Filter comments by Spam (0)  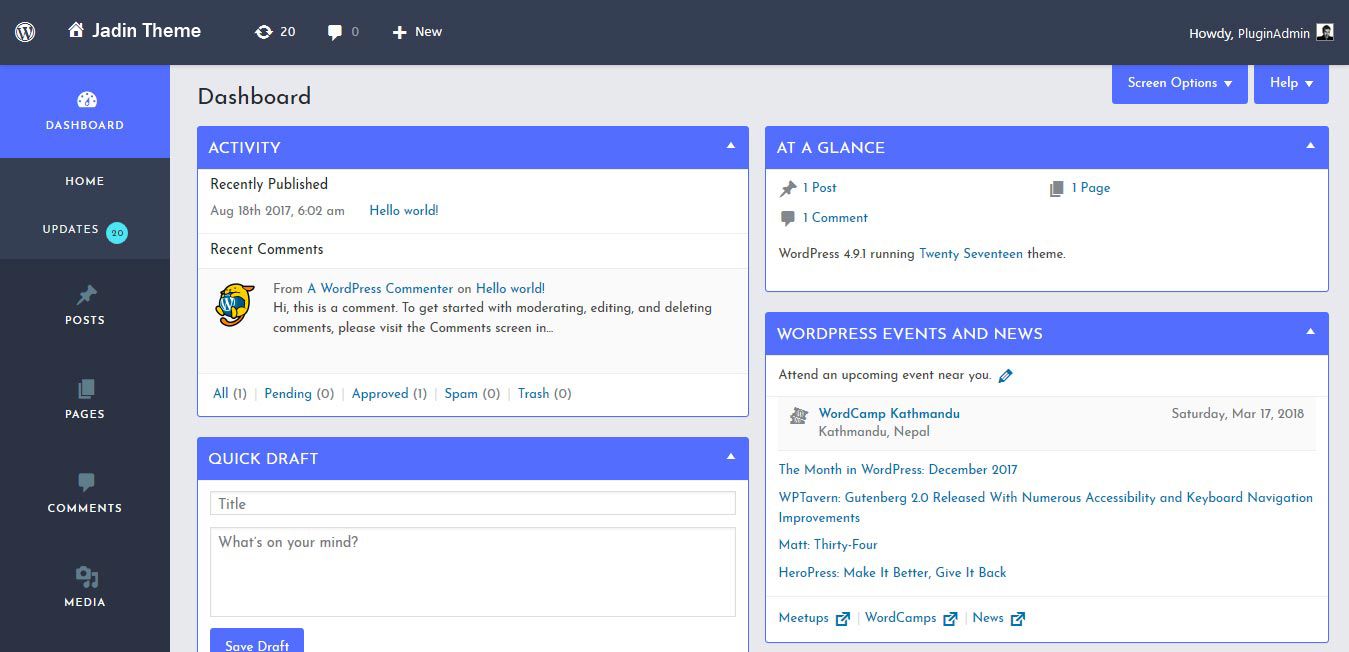(x=472, y=394)
